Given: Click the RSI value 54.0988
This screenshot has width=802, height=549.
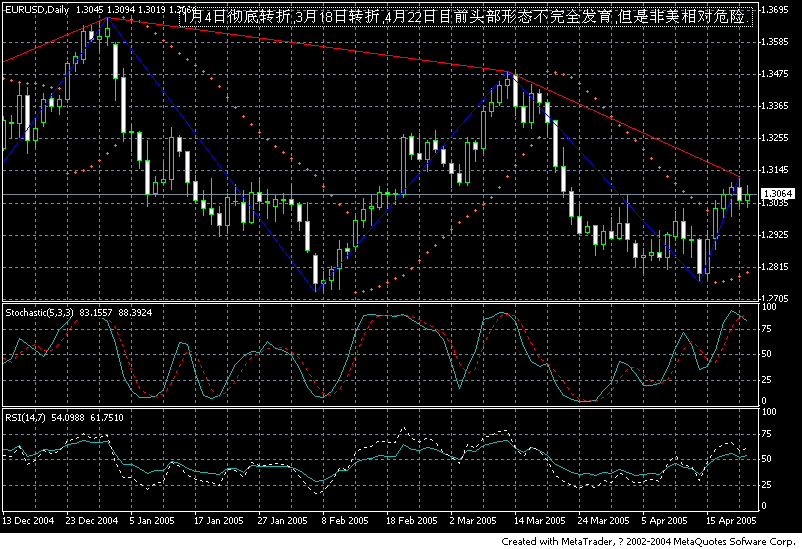Looking at the screenshot, I should pos(68,418).
